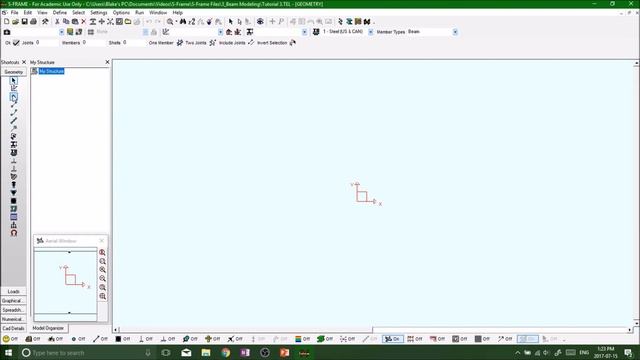This screenshot has width=640, height=360.
Task: Open the File menu
Action: (x=14, y=13)
